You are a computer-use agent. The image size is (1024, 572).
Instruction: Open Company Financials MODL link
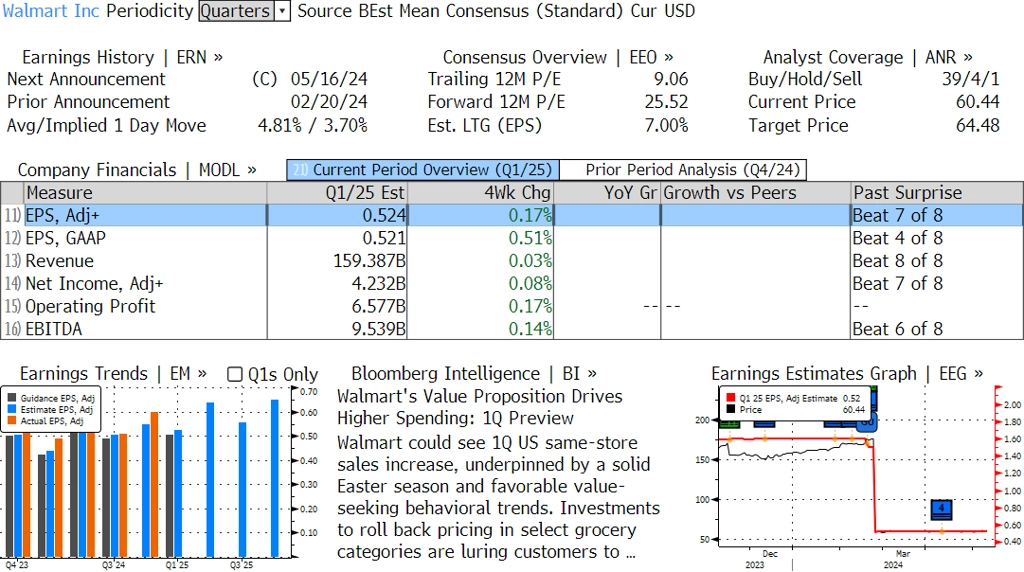(137, 170)
